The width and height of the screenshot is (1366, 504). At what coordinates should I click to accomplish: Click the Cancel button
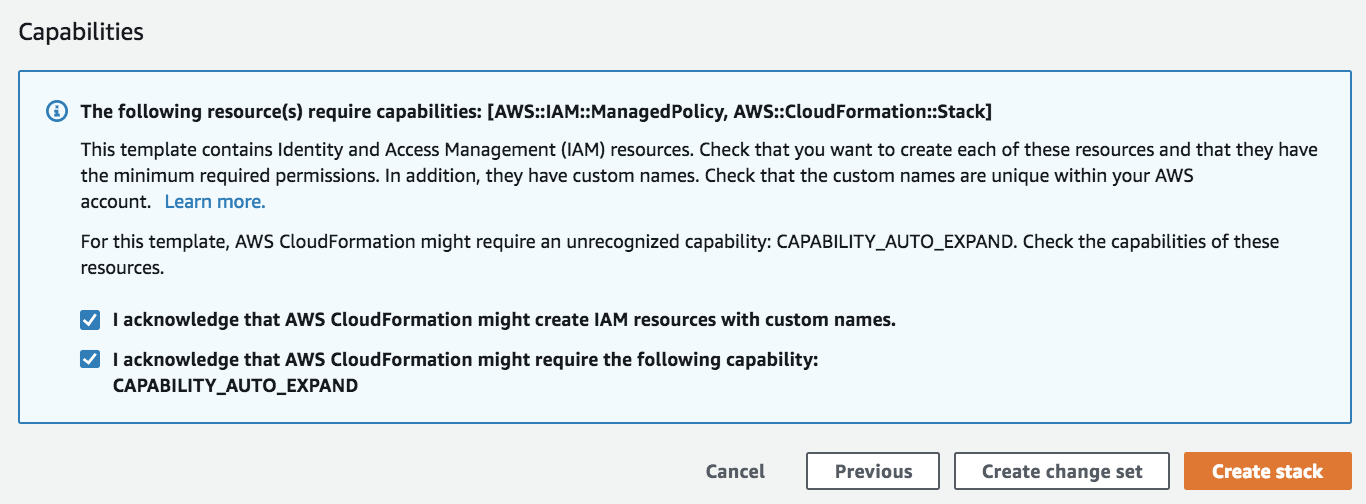point(735,471)
